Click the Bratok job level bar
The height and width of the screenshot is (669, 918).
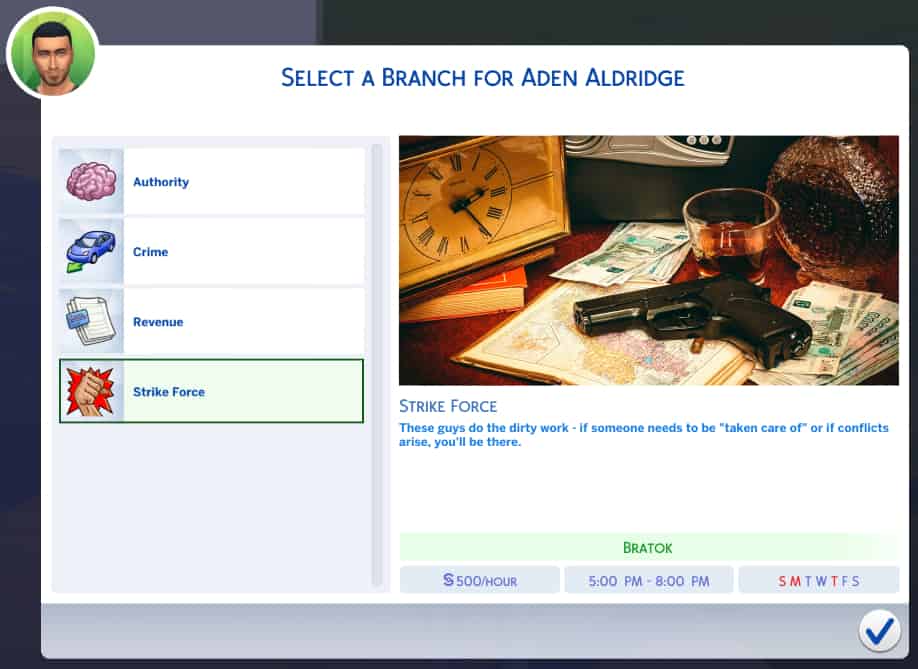[648, 548]
